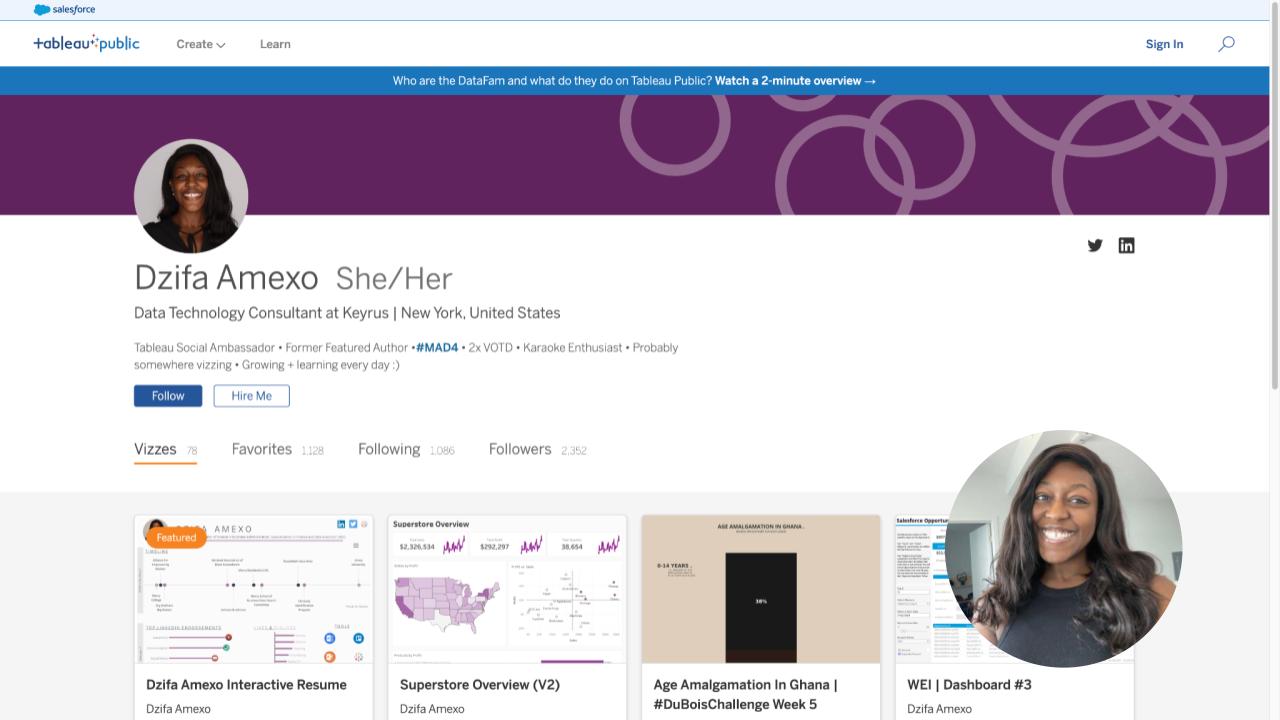Click the Sign In link
Image resolution: width=1280 pixels, height=720 pixels.
1164,44
